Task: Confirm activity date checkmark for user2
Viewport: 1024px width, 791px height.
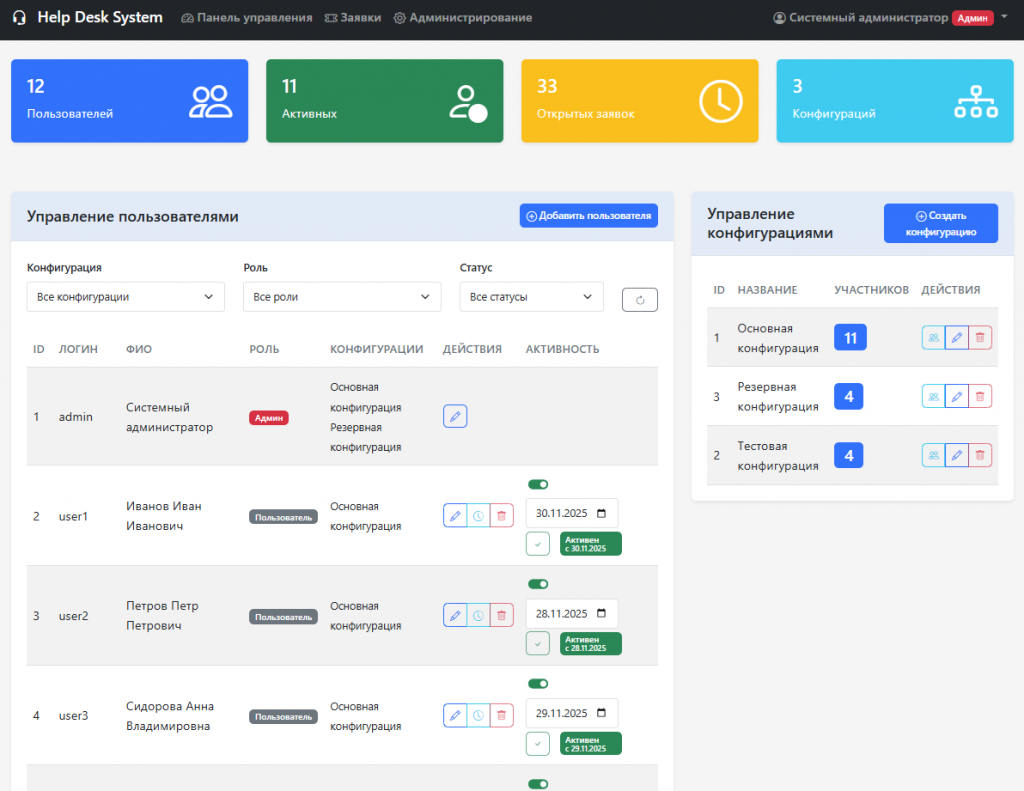Action: (537, 644)
